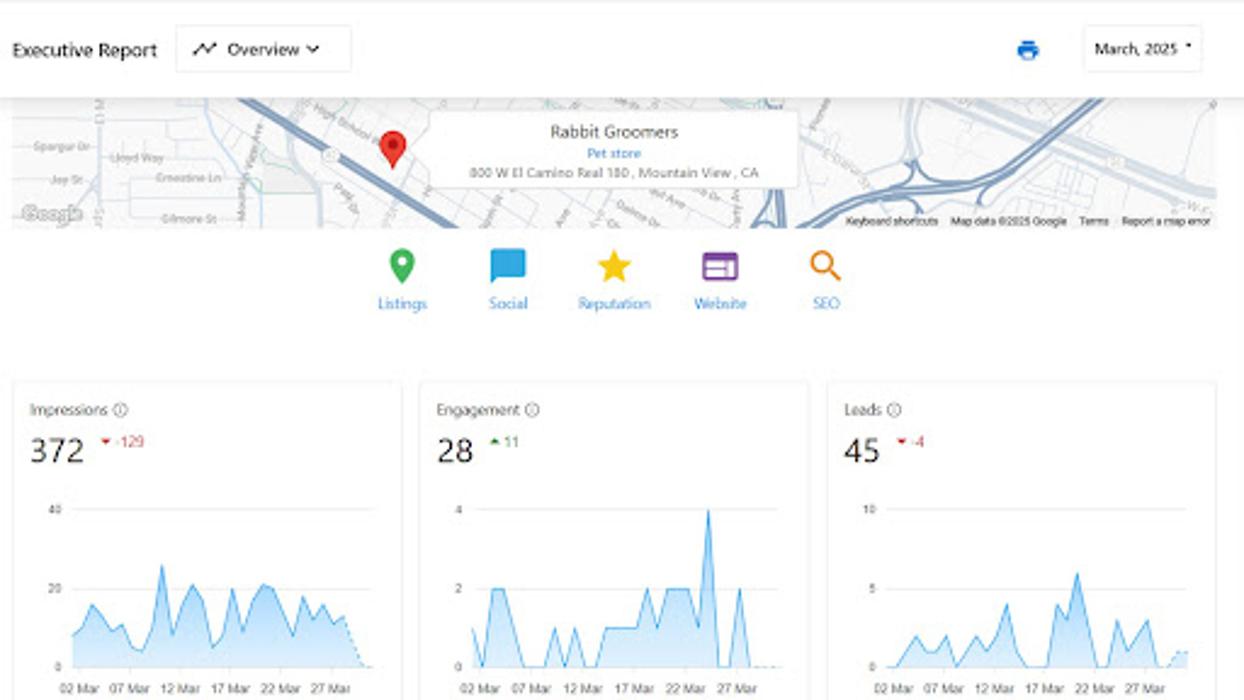This screenshot has width=1244, height=700.
Task: Click the red map location pin
Action: [393, 148]
